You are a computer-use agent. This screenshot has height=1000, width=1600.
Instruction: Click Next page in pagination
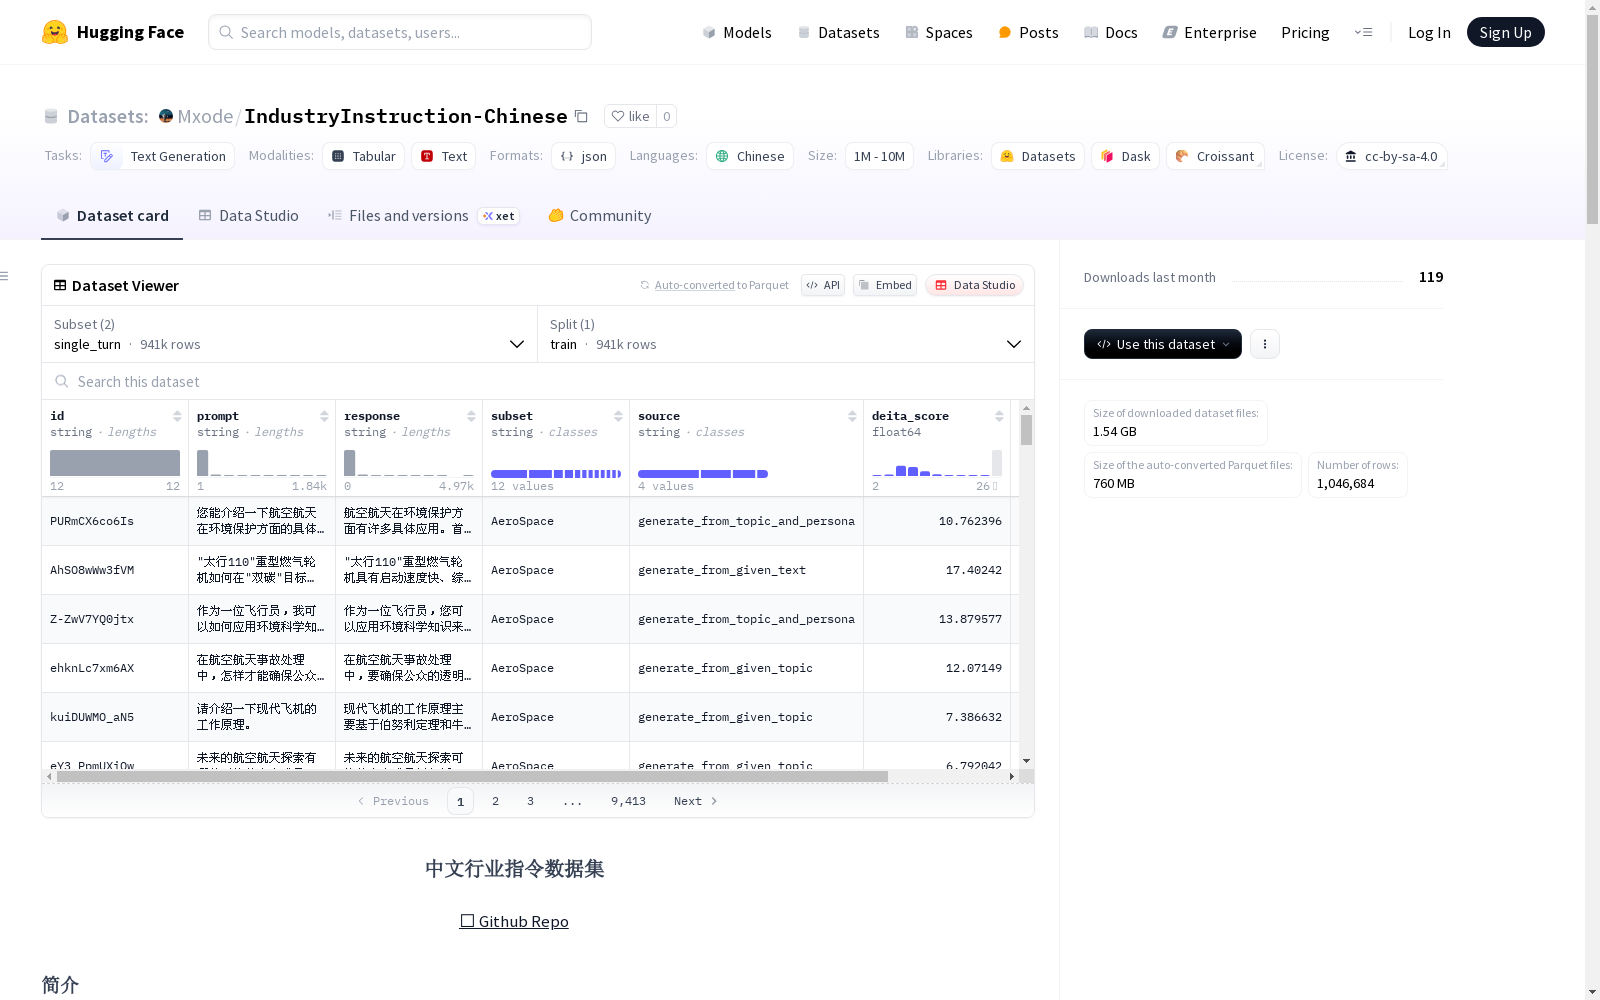695,801
